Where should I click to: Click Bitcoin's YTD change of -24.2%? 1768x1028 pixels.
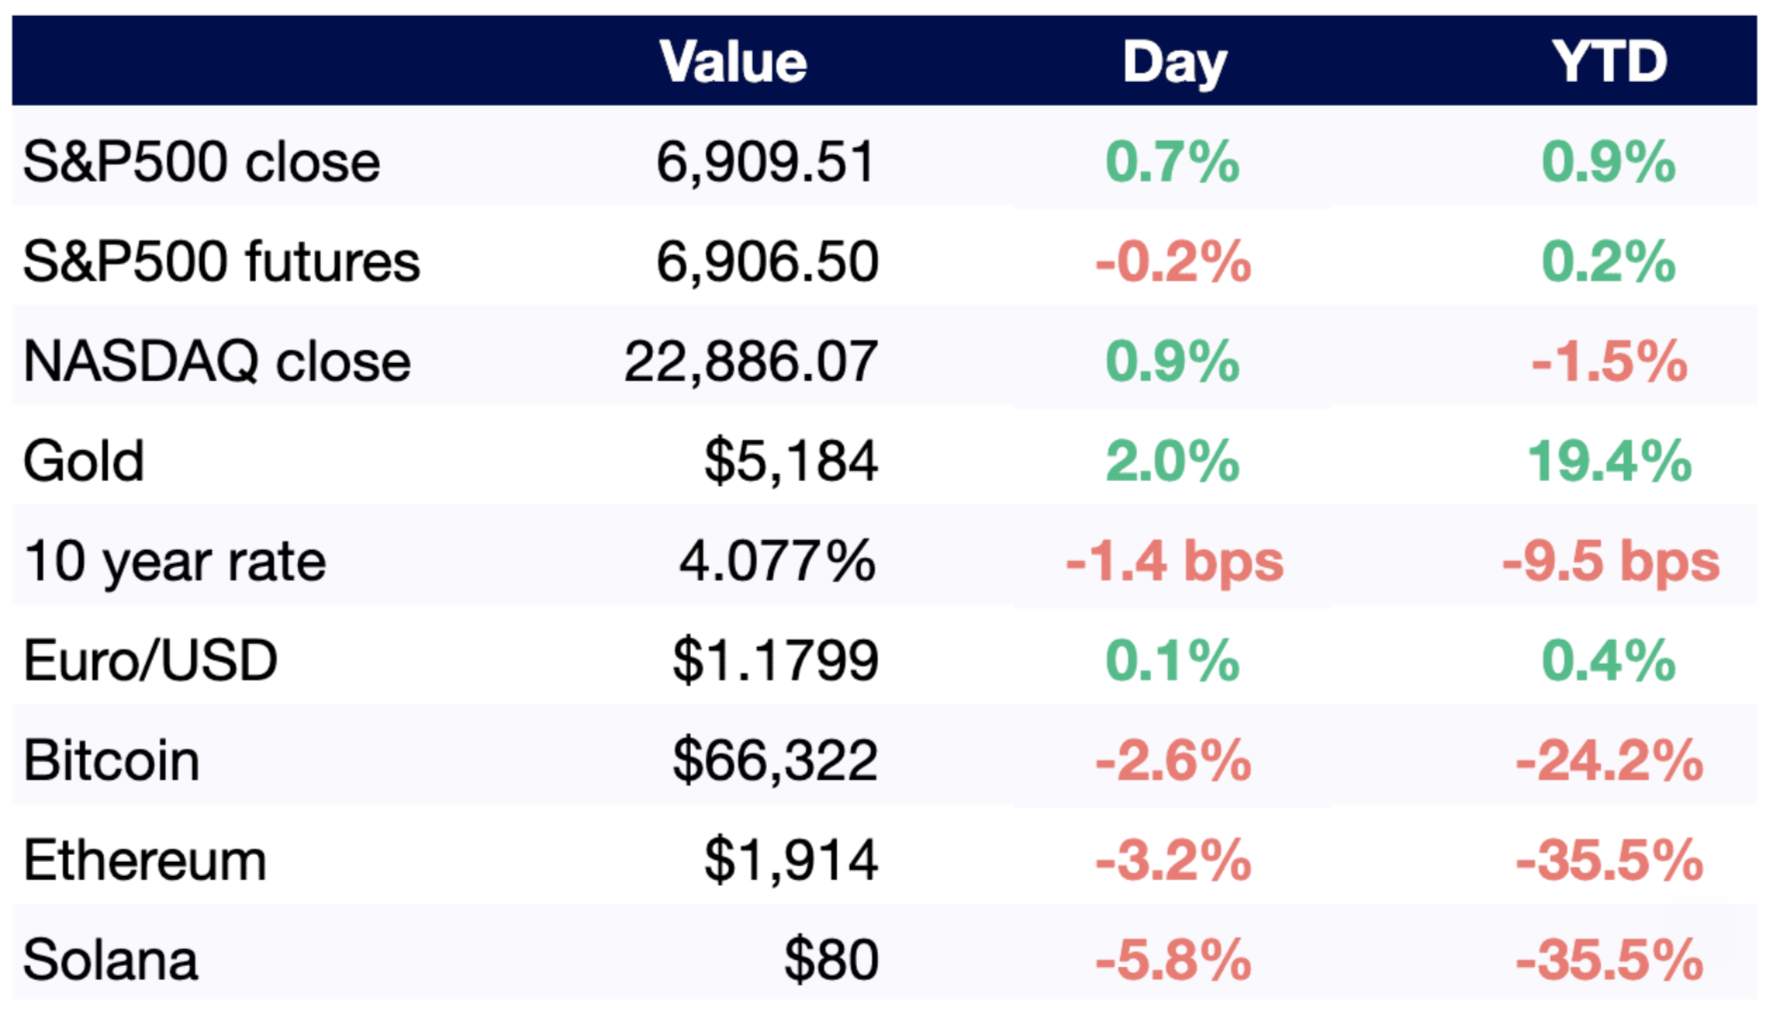(x=1609, y=761)
